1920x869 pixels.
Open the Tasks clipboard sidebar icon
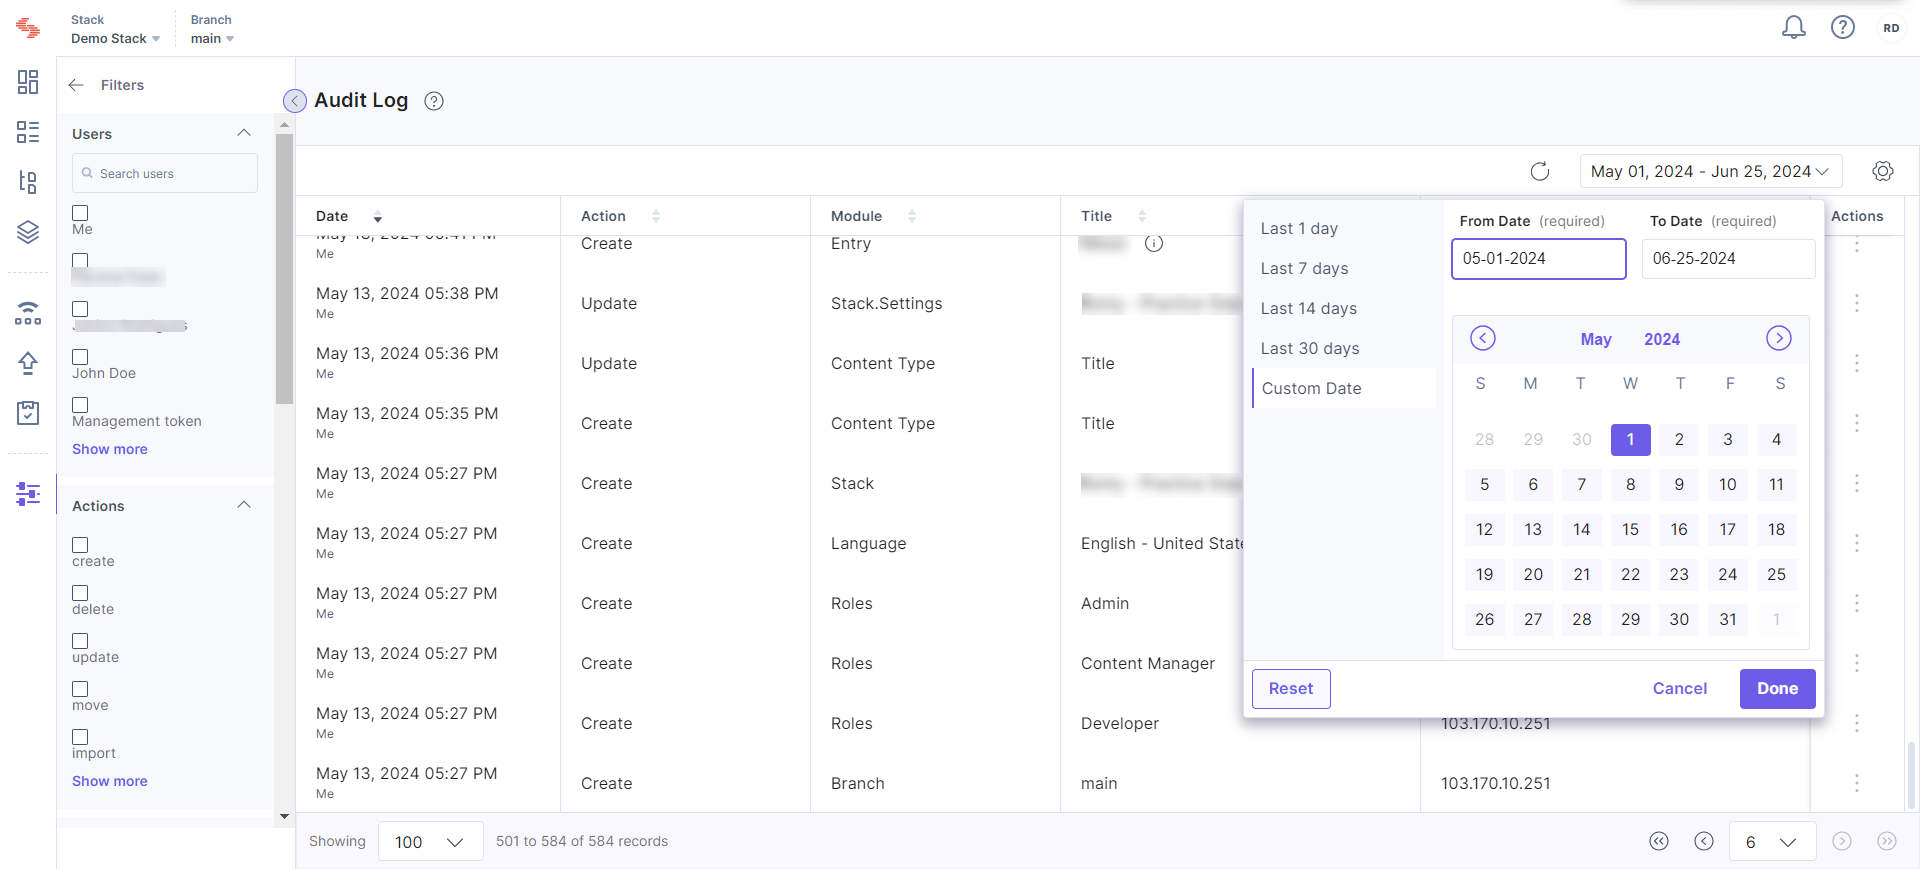[x=28, y=412]
